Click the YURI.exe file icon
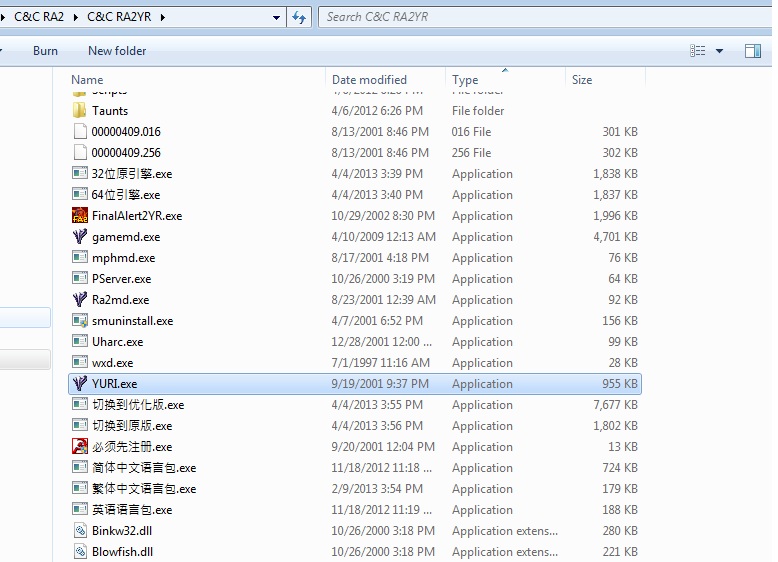 80,383
